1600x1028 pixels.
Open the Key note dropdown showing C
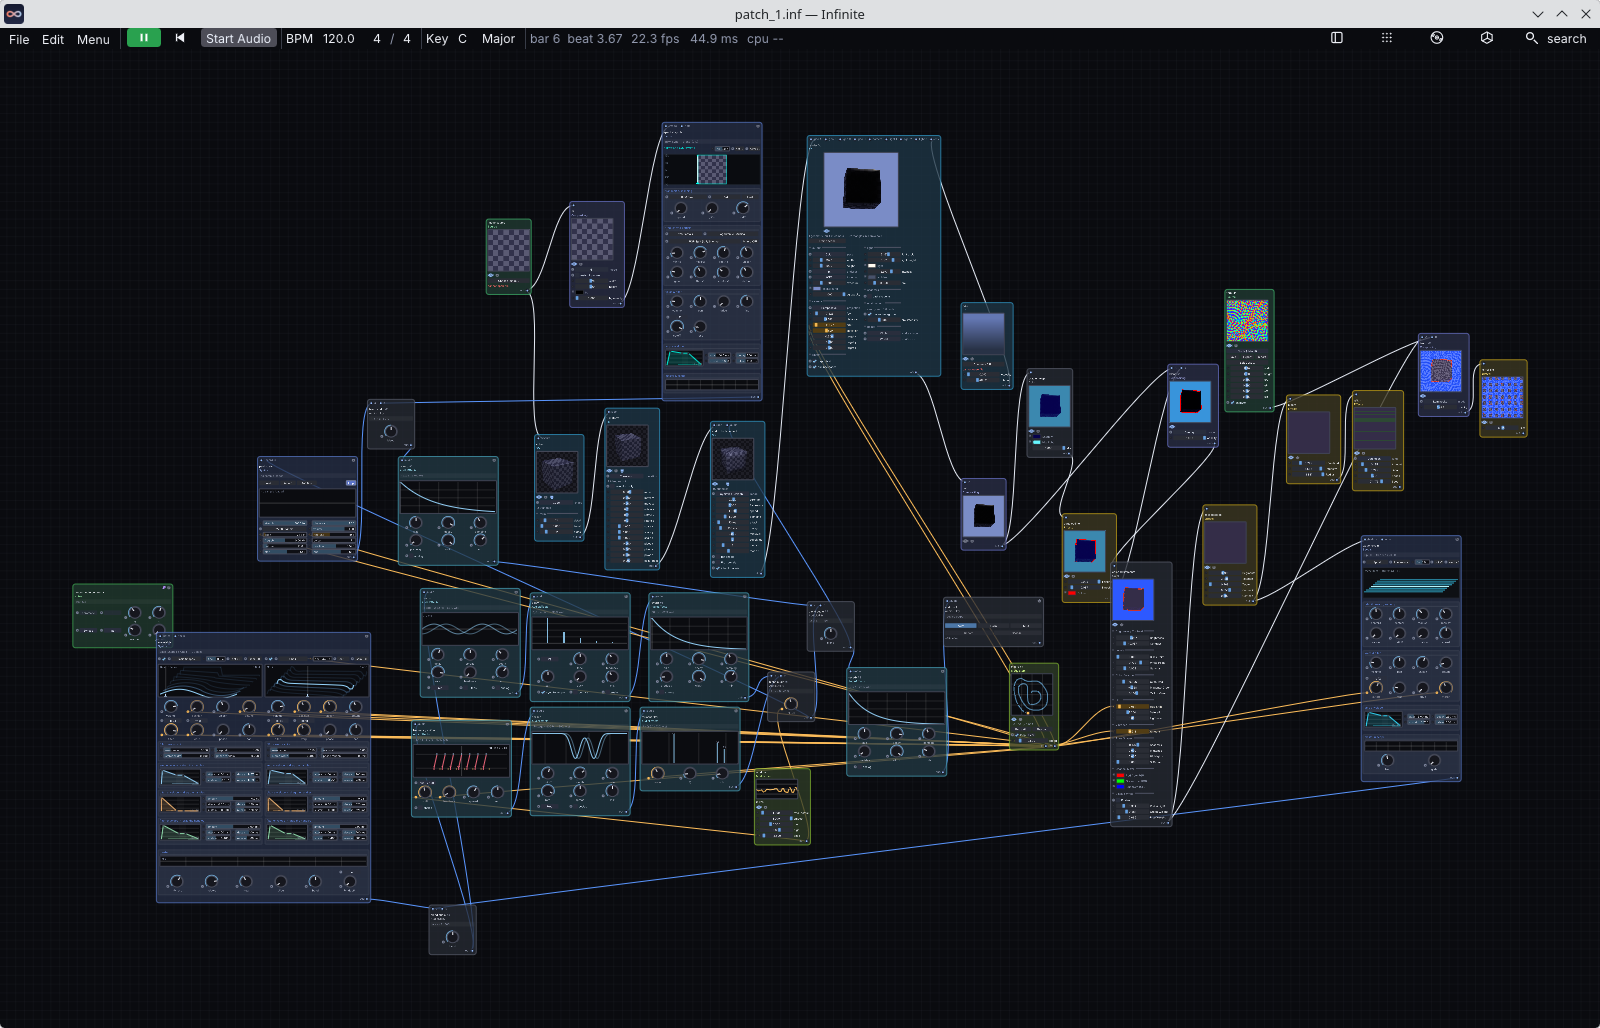point(462,38)
